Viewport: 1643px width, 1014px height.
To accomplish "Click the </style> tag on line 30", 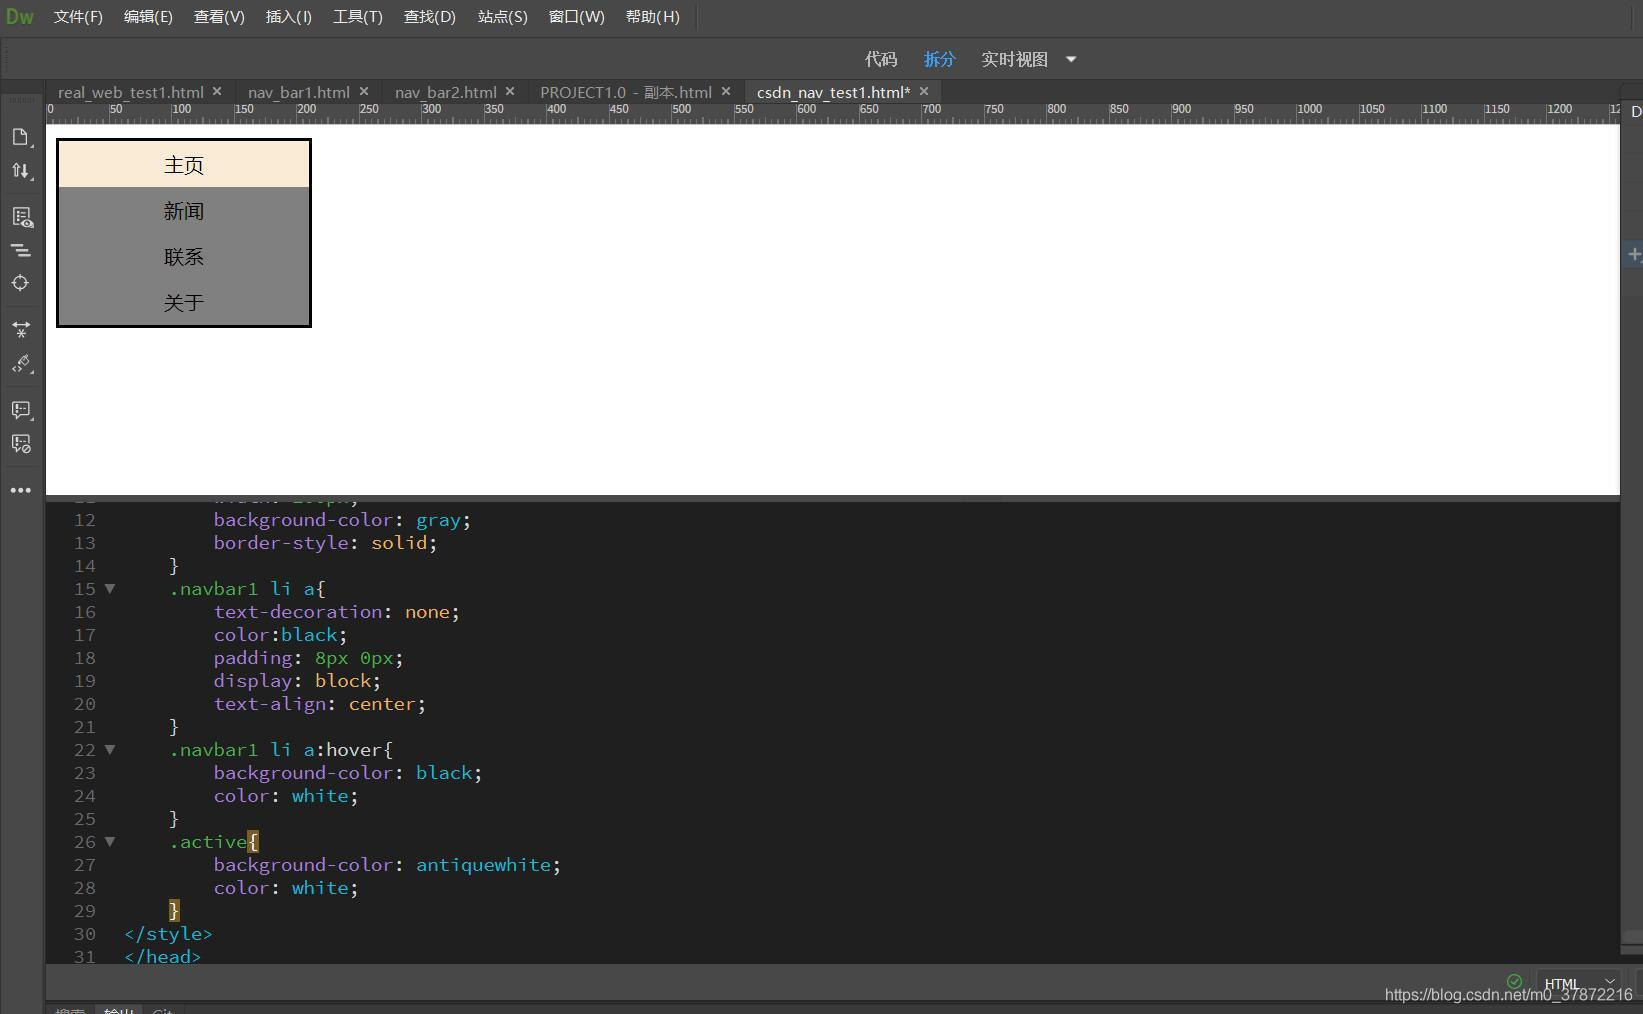I will (x=168, y=934).
